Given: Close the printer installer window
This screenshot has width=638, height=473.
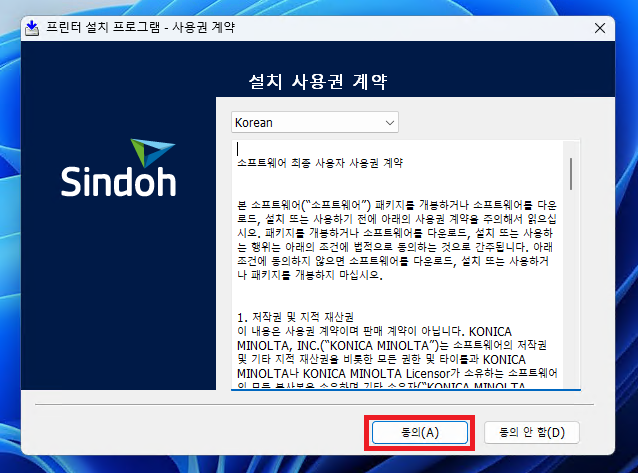Looking at the screenshot, I should tap(601, 27).
